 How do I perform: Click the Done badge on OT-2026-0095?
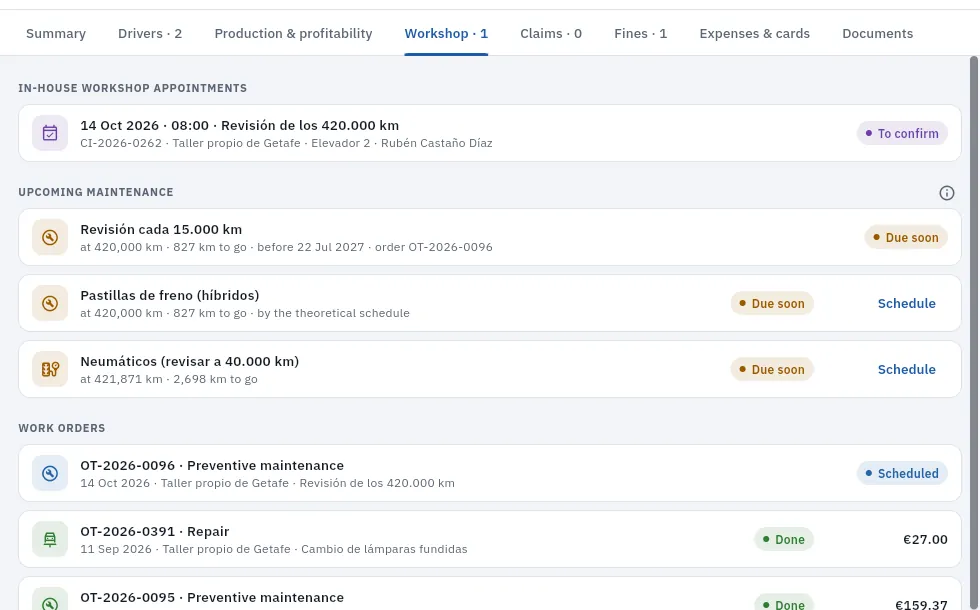pyautogui.click(x=784, y=604)
